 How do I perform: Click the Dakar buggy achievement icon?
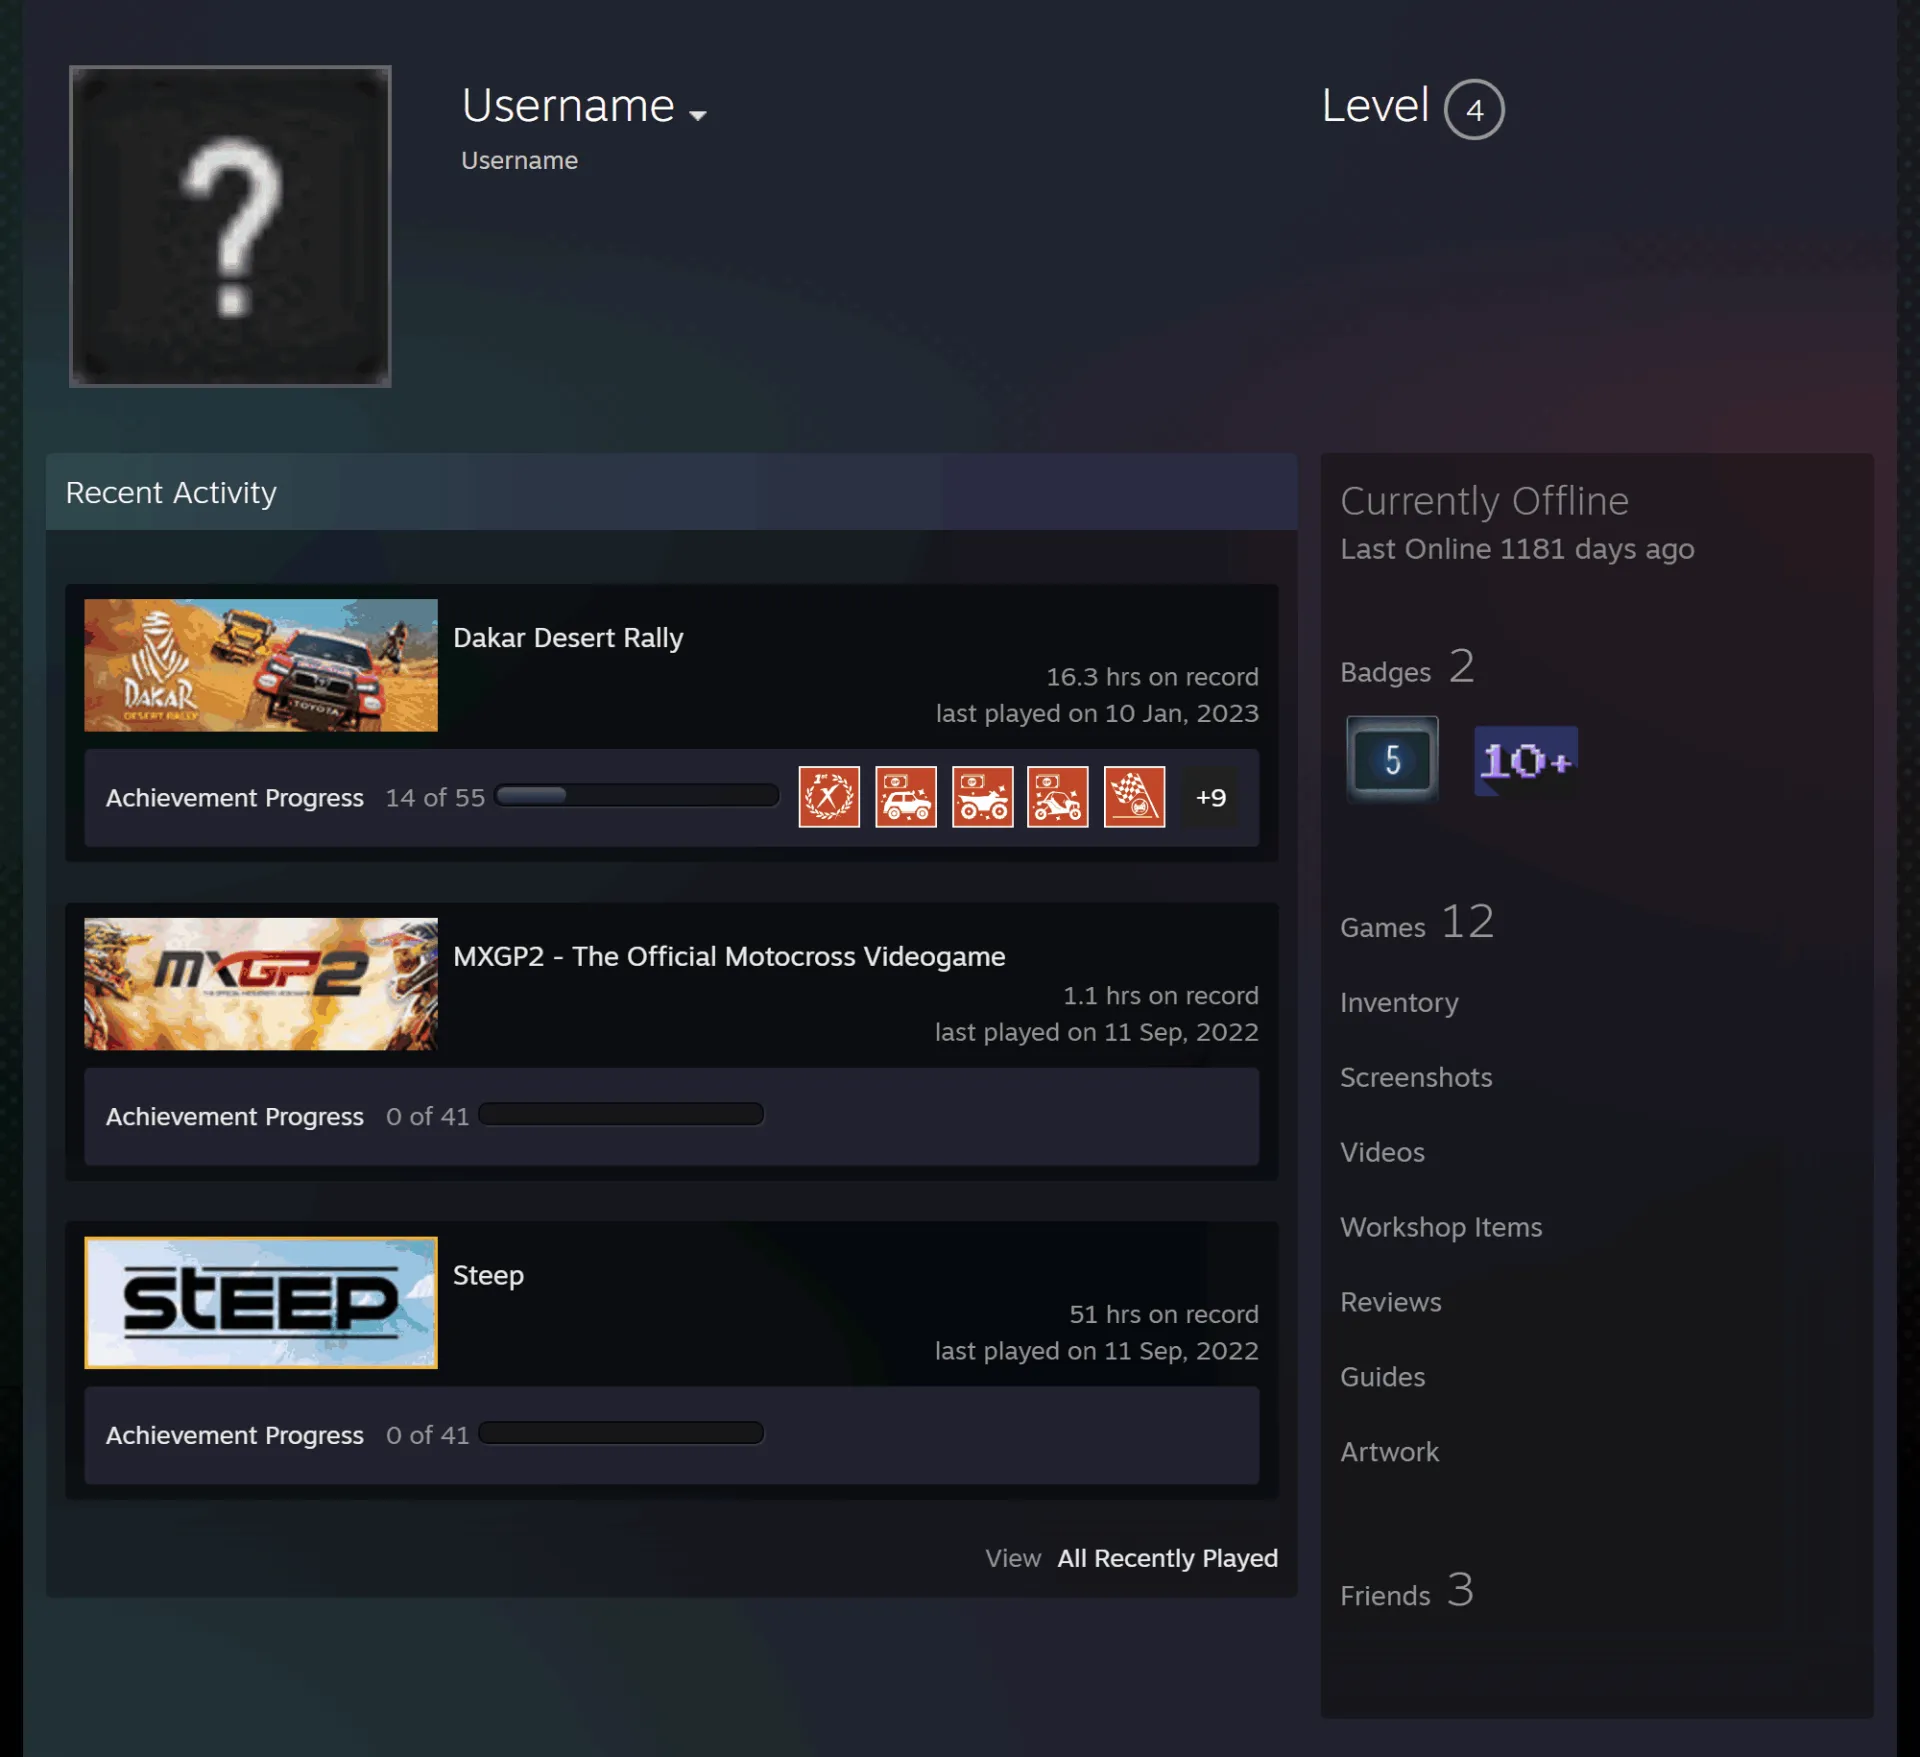(x=1058, y=797)
